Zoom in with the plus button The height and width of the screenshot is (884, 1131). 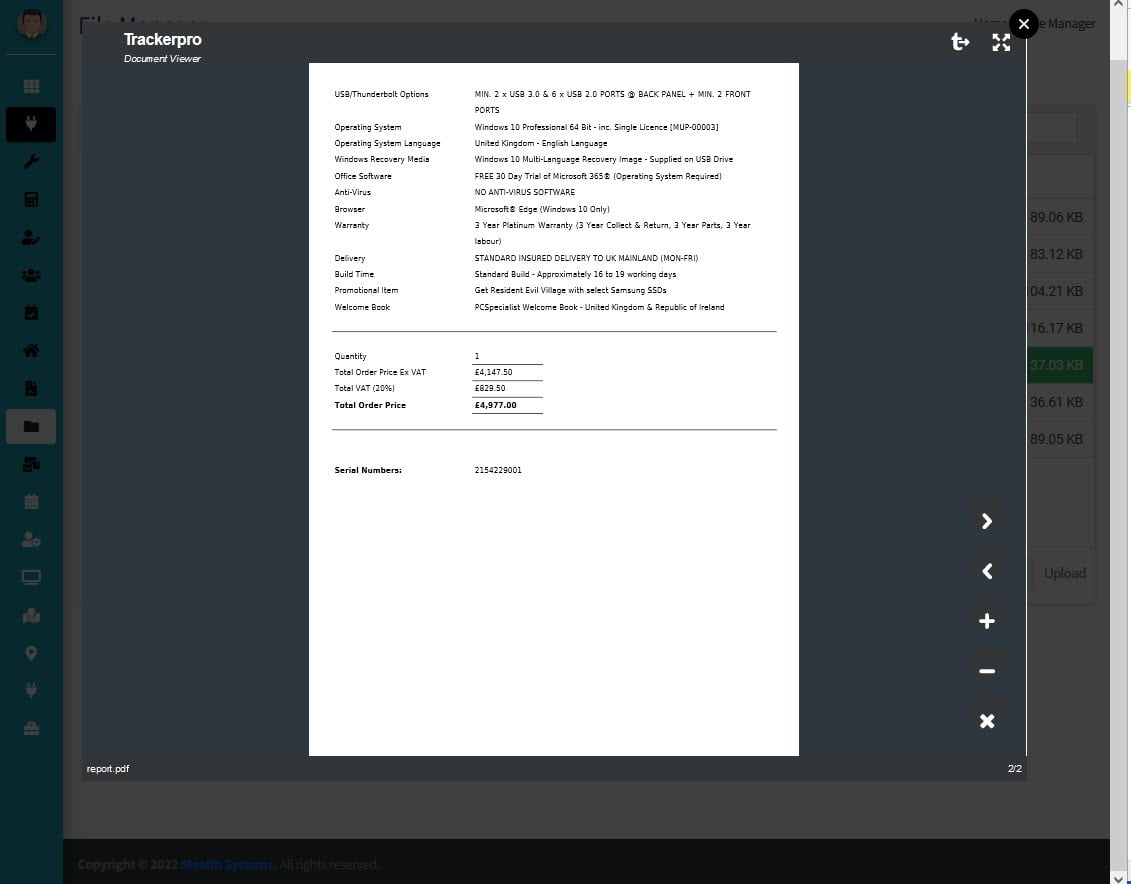click(x=986, y=621)
